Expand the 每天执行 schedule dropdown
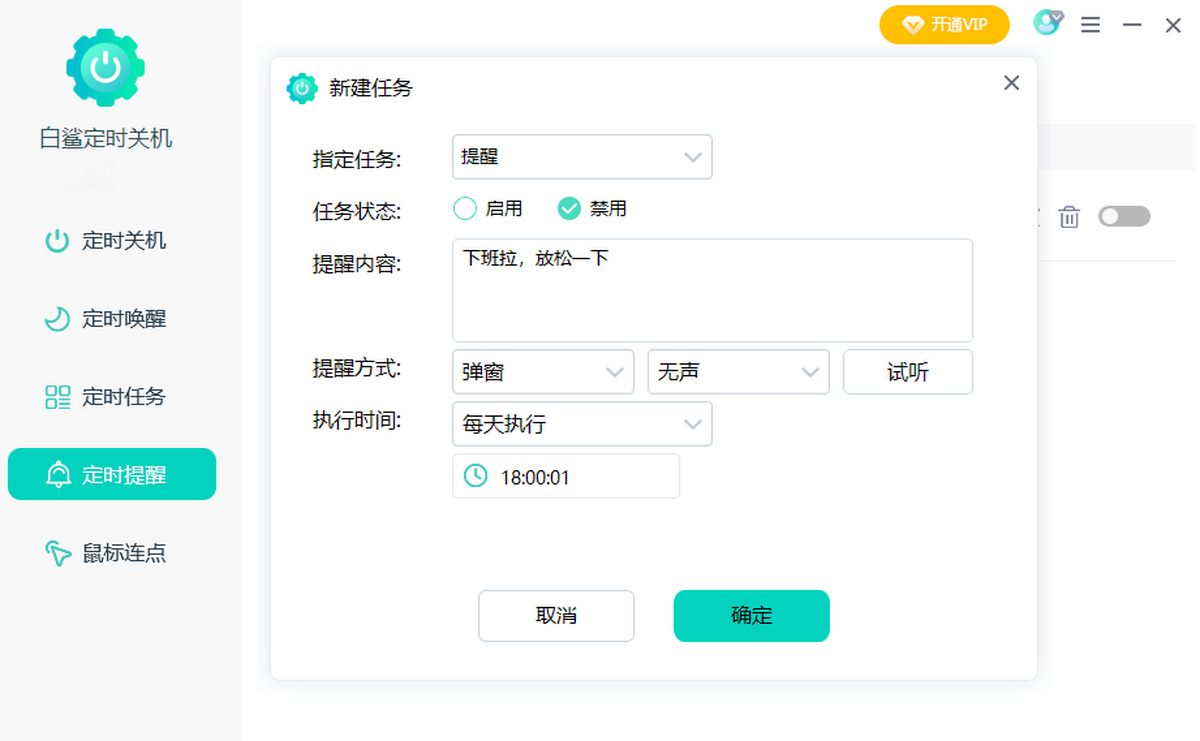The height and width of the screenshot is (741, 1200). click(582, 424)
